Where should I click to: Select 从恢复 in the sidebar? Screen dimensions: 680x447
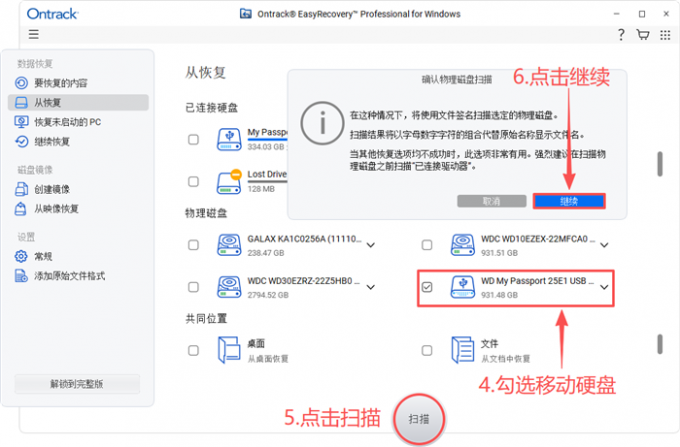78,102
